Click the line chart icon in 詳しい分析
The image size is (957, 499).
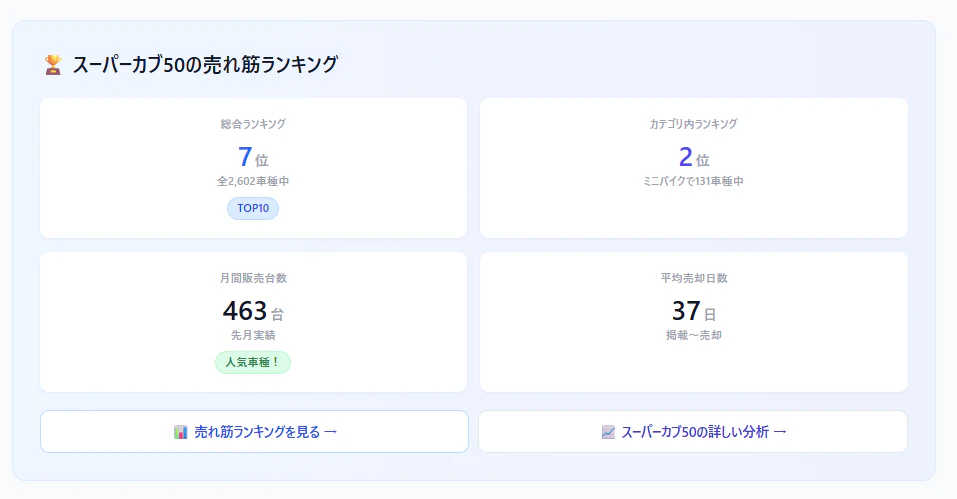coord(608,432)
